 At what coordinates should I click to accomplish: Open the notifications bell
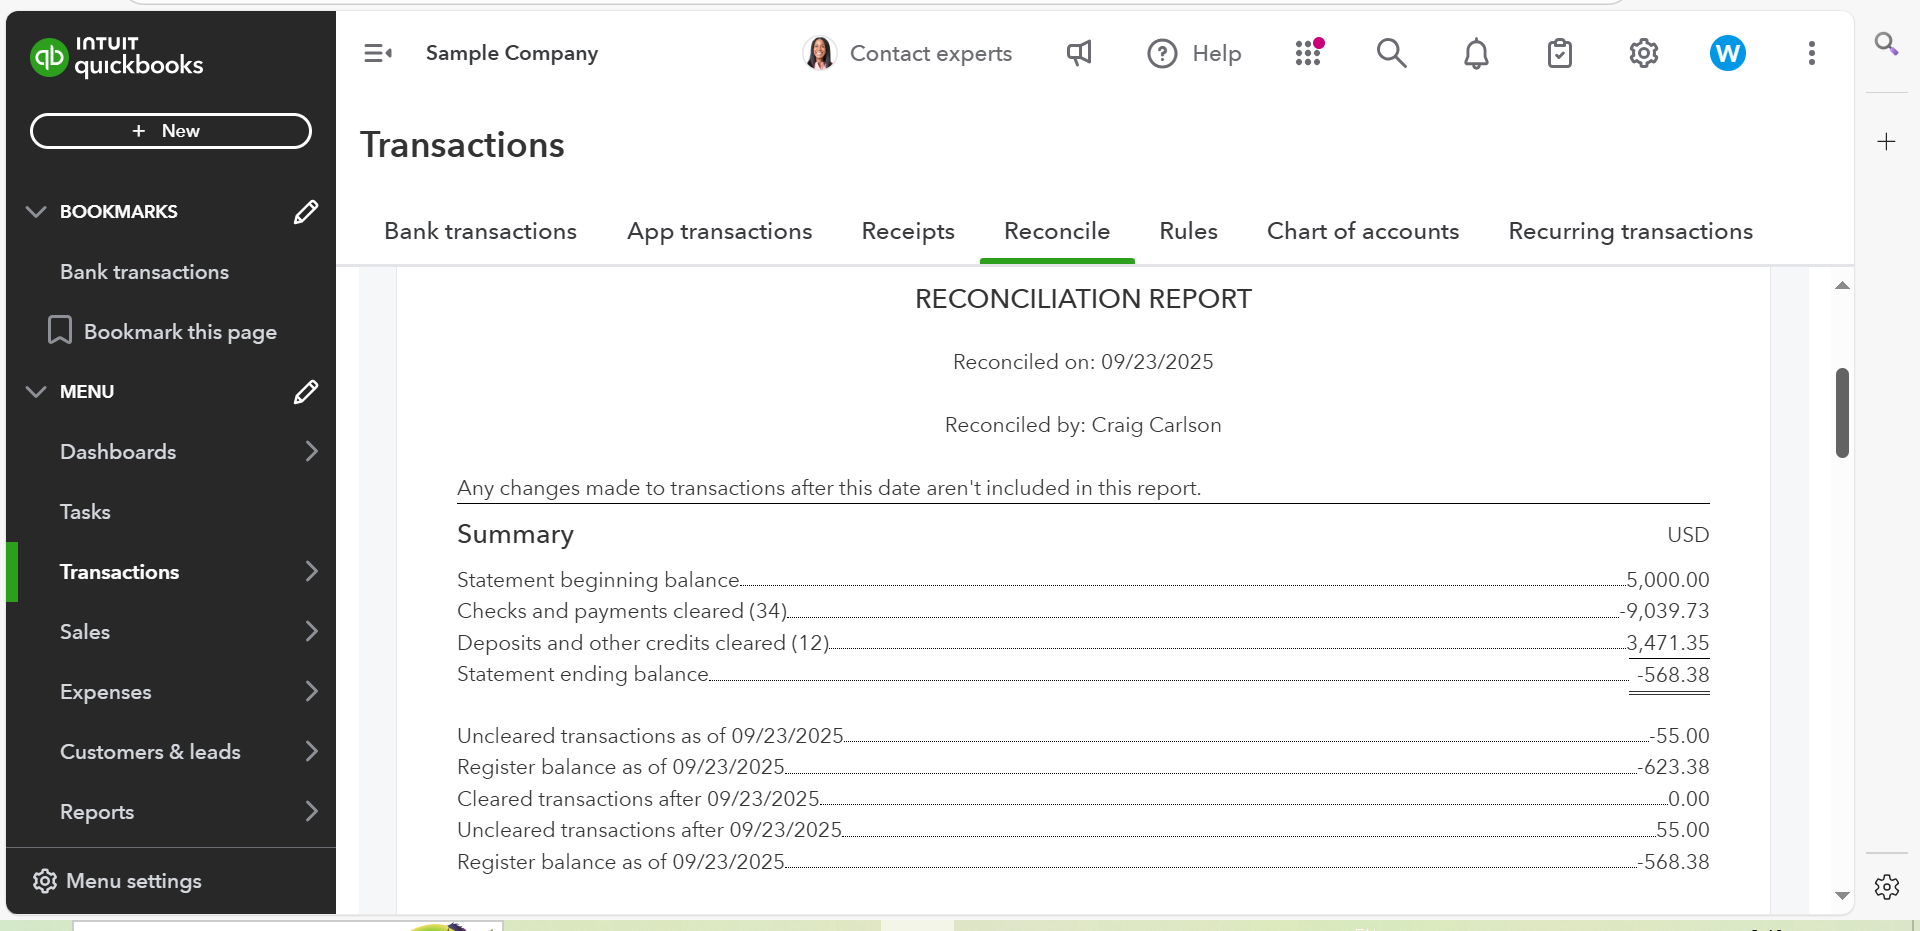[x=1476, y=53]
